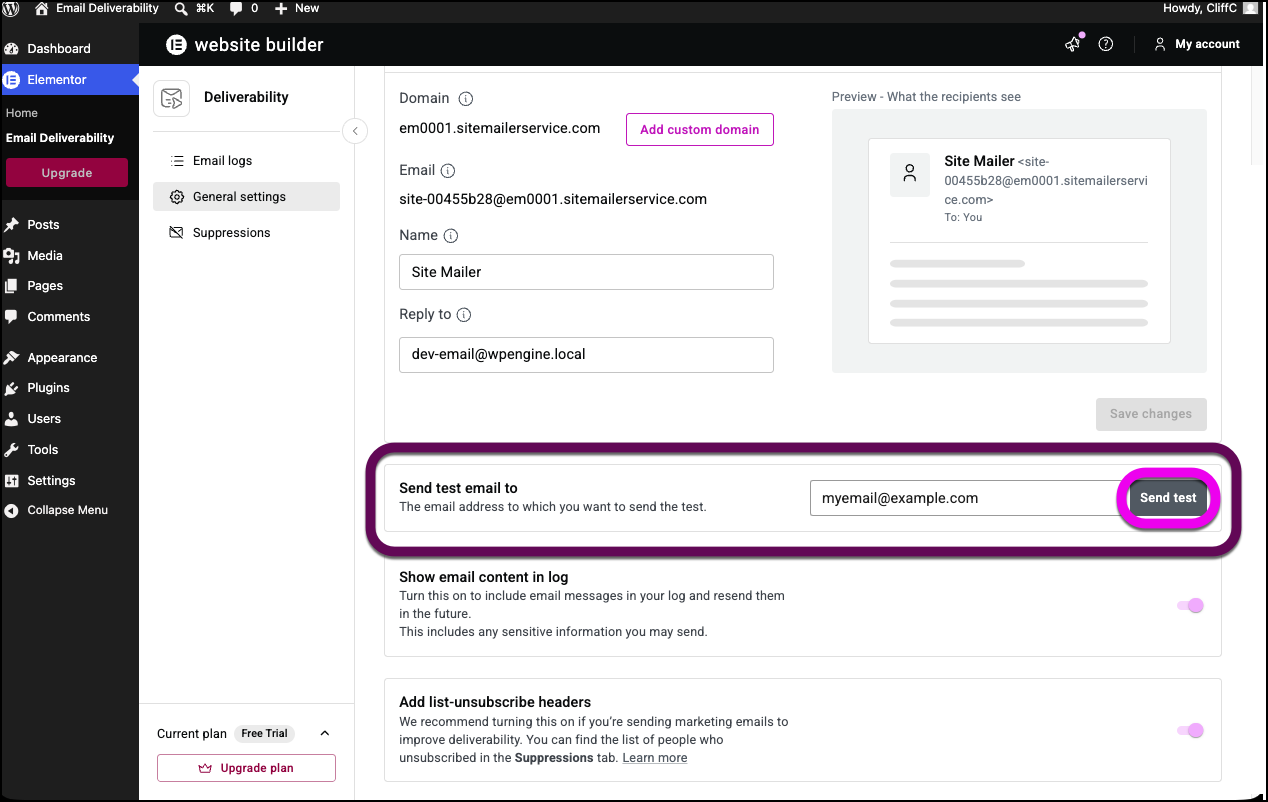
Task: Collapse the Deliverability side panel chevron
Action: [x=355, y=131]
